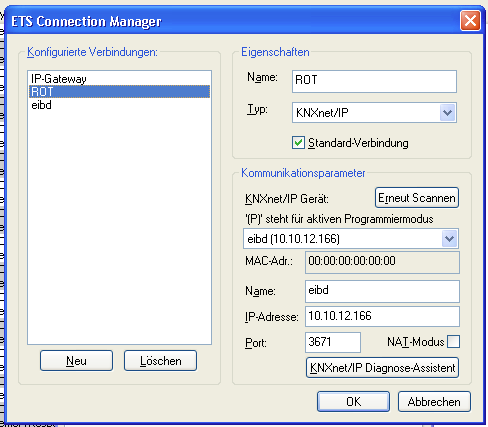The image size is (488, 427).
Task: Edit the device Name field containing eibd
Action: click(382, 291)
